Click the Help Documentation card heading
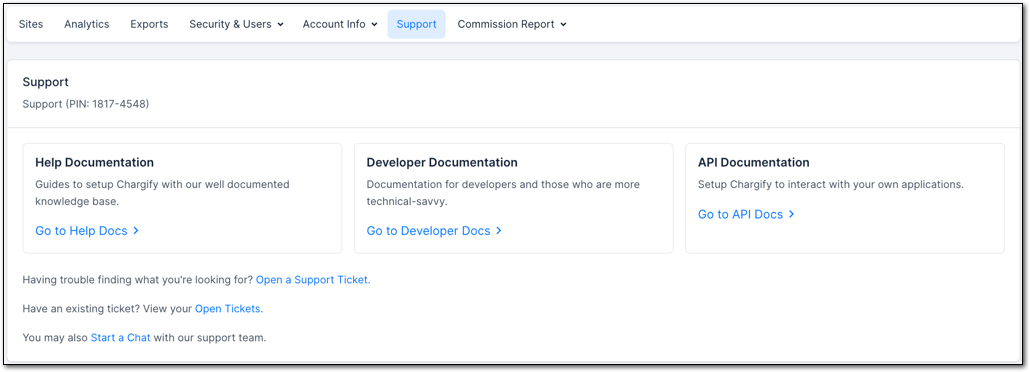Screen dimensions: 1030x372 (x=95, y=162)
